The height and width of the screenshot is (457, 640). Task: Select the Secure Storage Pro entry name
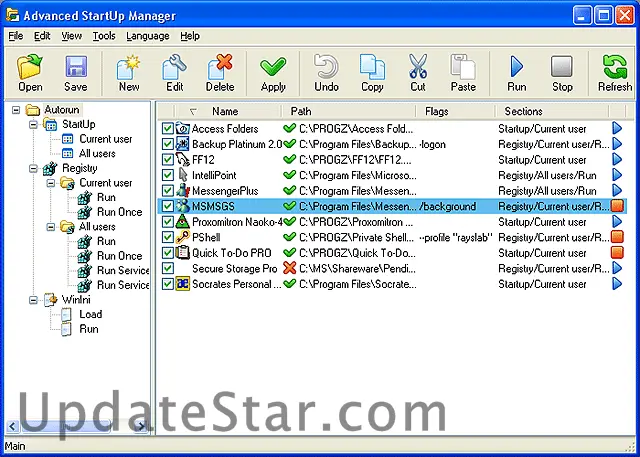(234, 268)
